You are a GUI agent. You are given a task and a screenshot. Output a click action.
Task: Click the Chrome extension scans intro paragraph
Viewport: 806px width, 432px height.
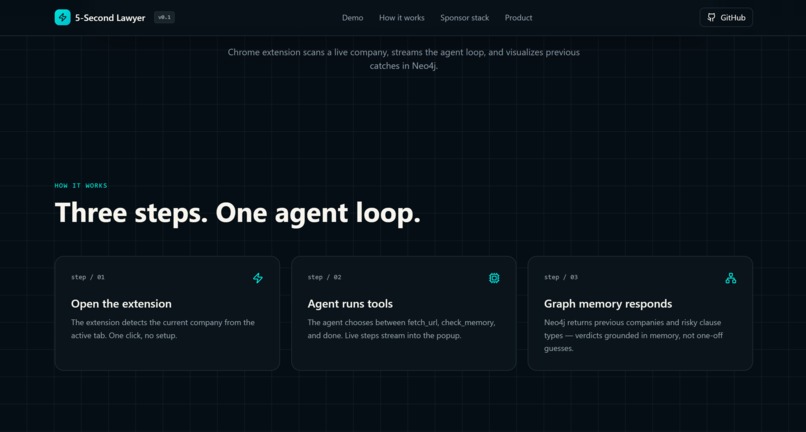click(404, 59)
